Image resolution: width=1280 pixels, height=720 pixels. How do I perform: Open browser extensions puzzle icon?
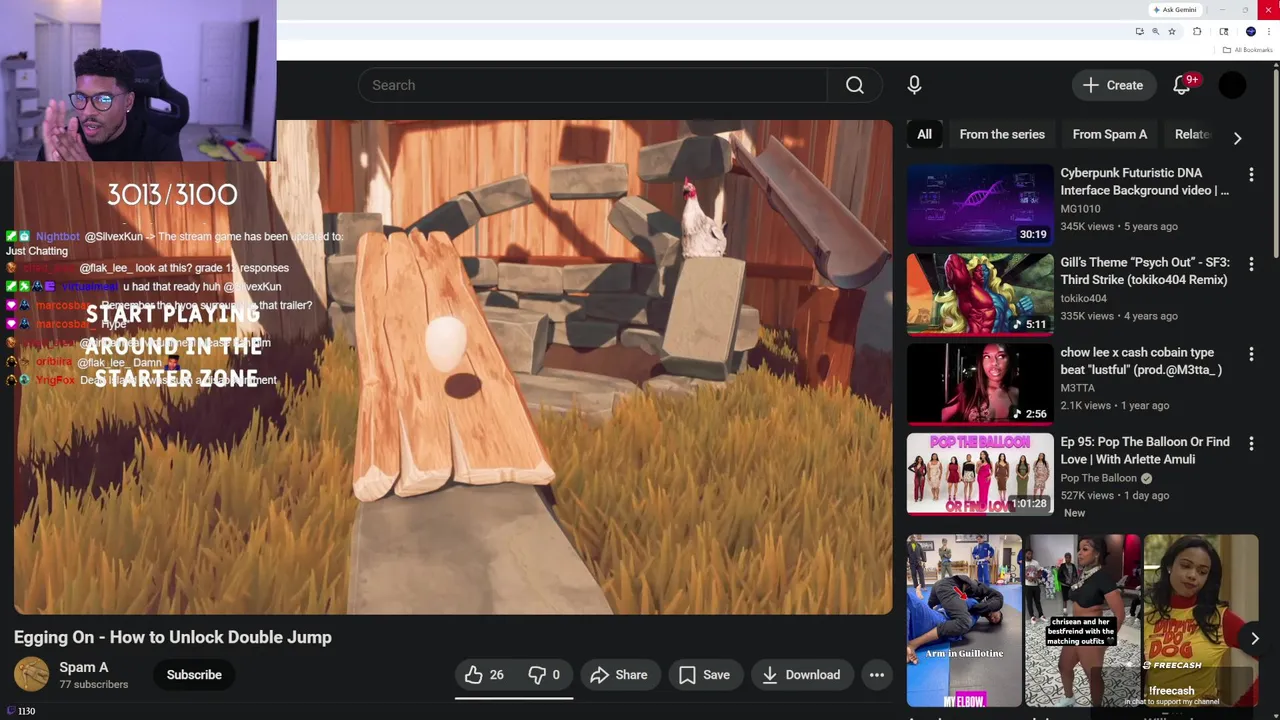click(1197, 32)
